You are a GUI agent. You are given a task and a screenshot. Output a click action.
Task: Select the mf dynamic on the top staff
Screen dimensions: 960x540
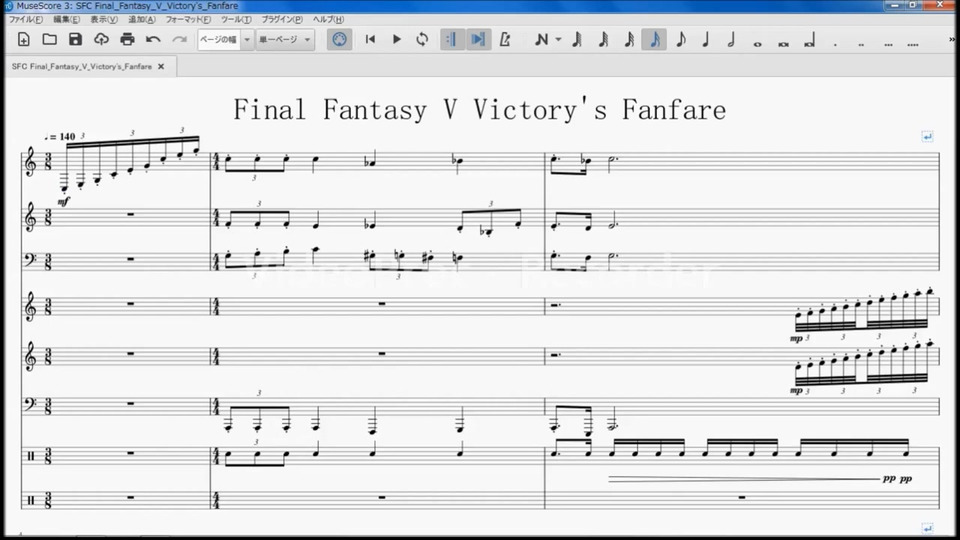[x=63, y=201]
